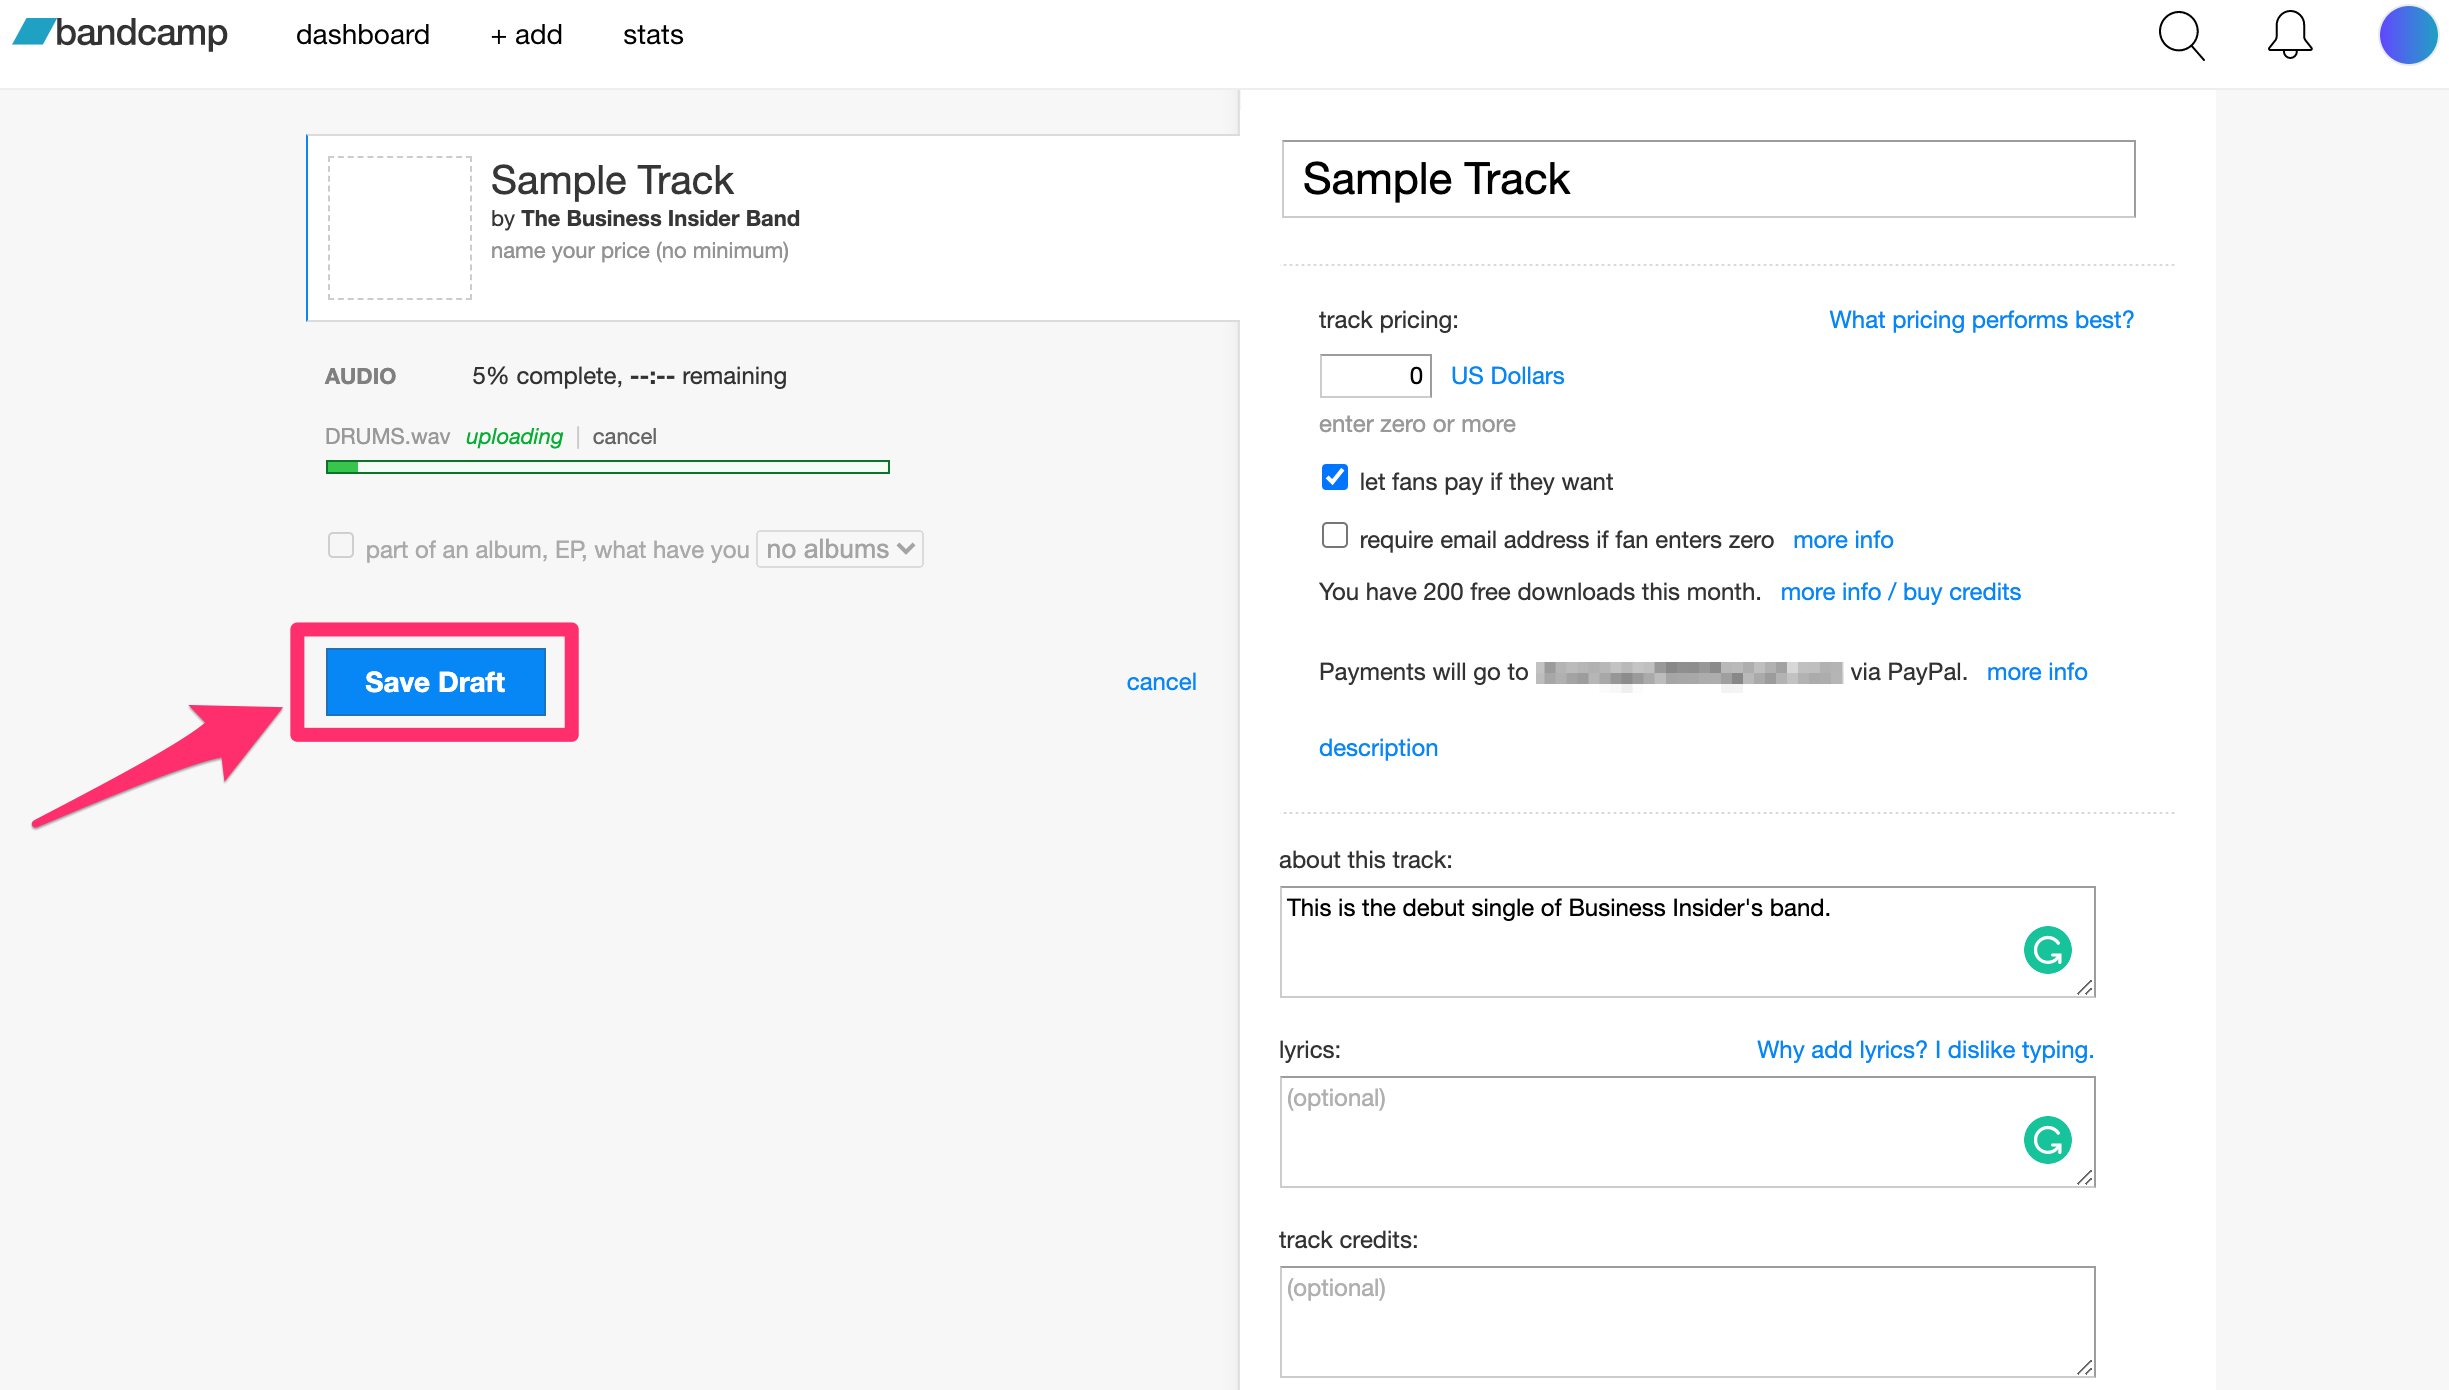Check notifications via the bell icon
The image size is (2449, 1390).
tap(2289, 35)
